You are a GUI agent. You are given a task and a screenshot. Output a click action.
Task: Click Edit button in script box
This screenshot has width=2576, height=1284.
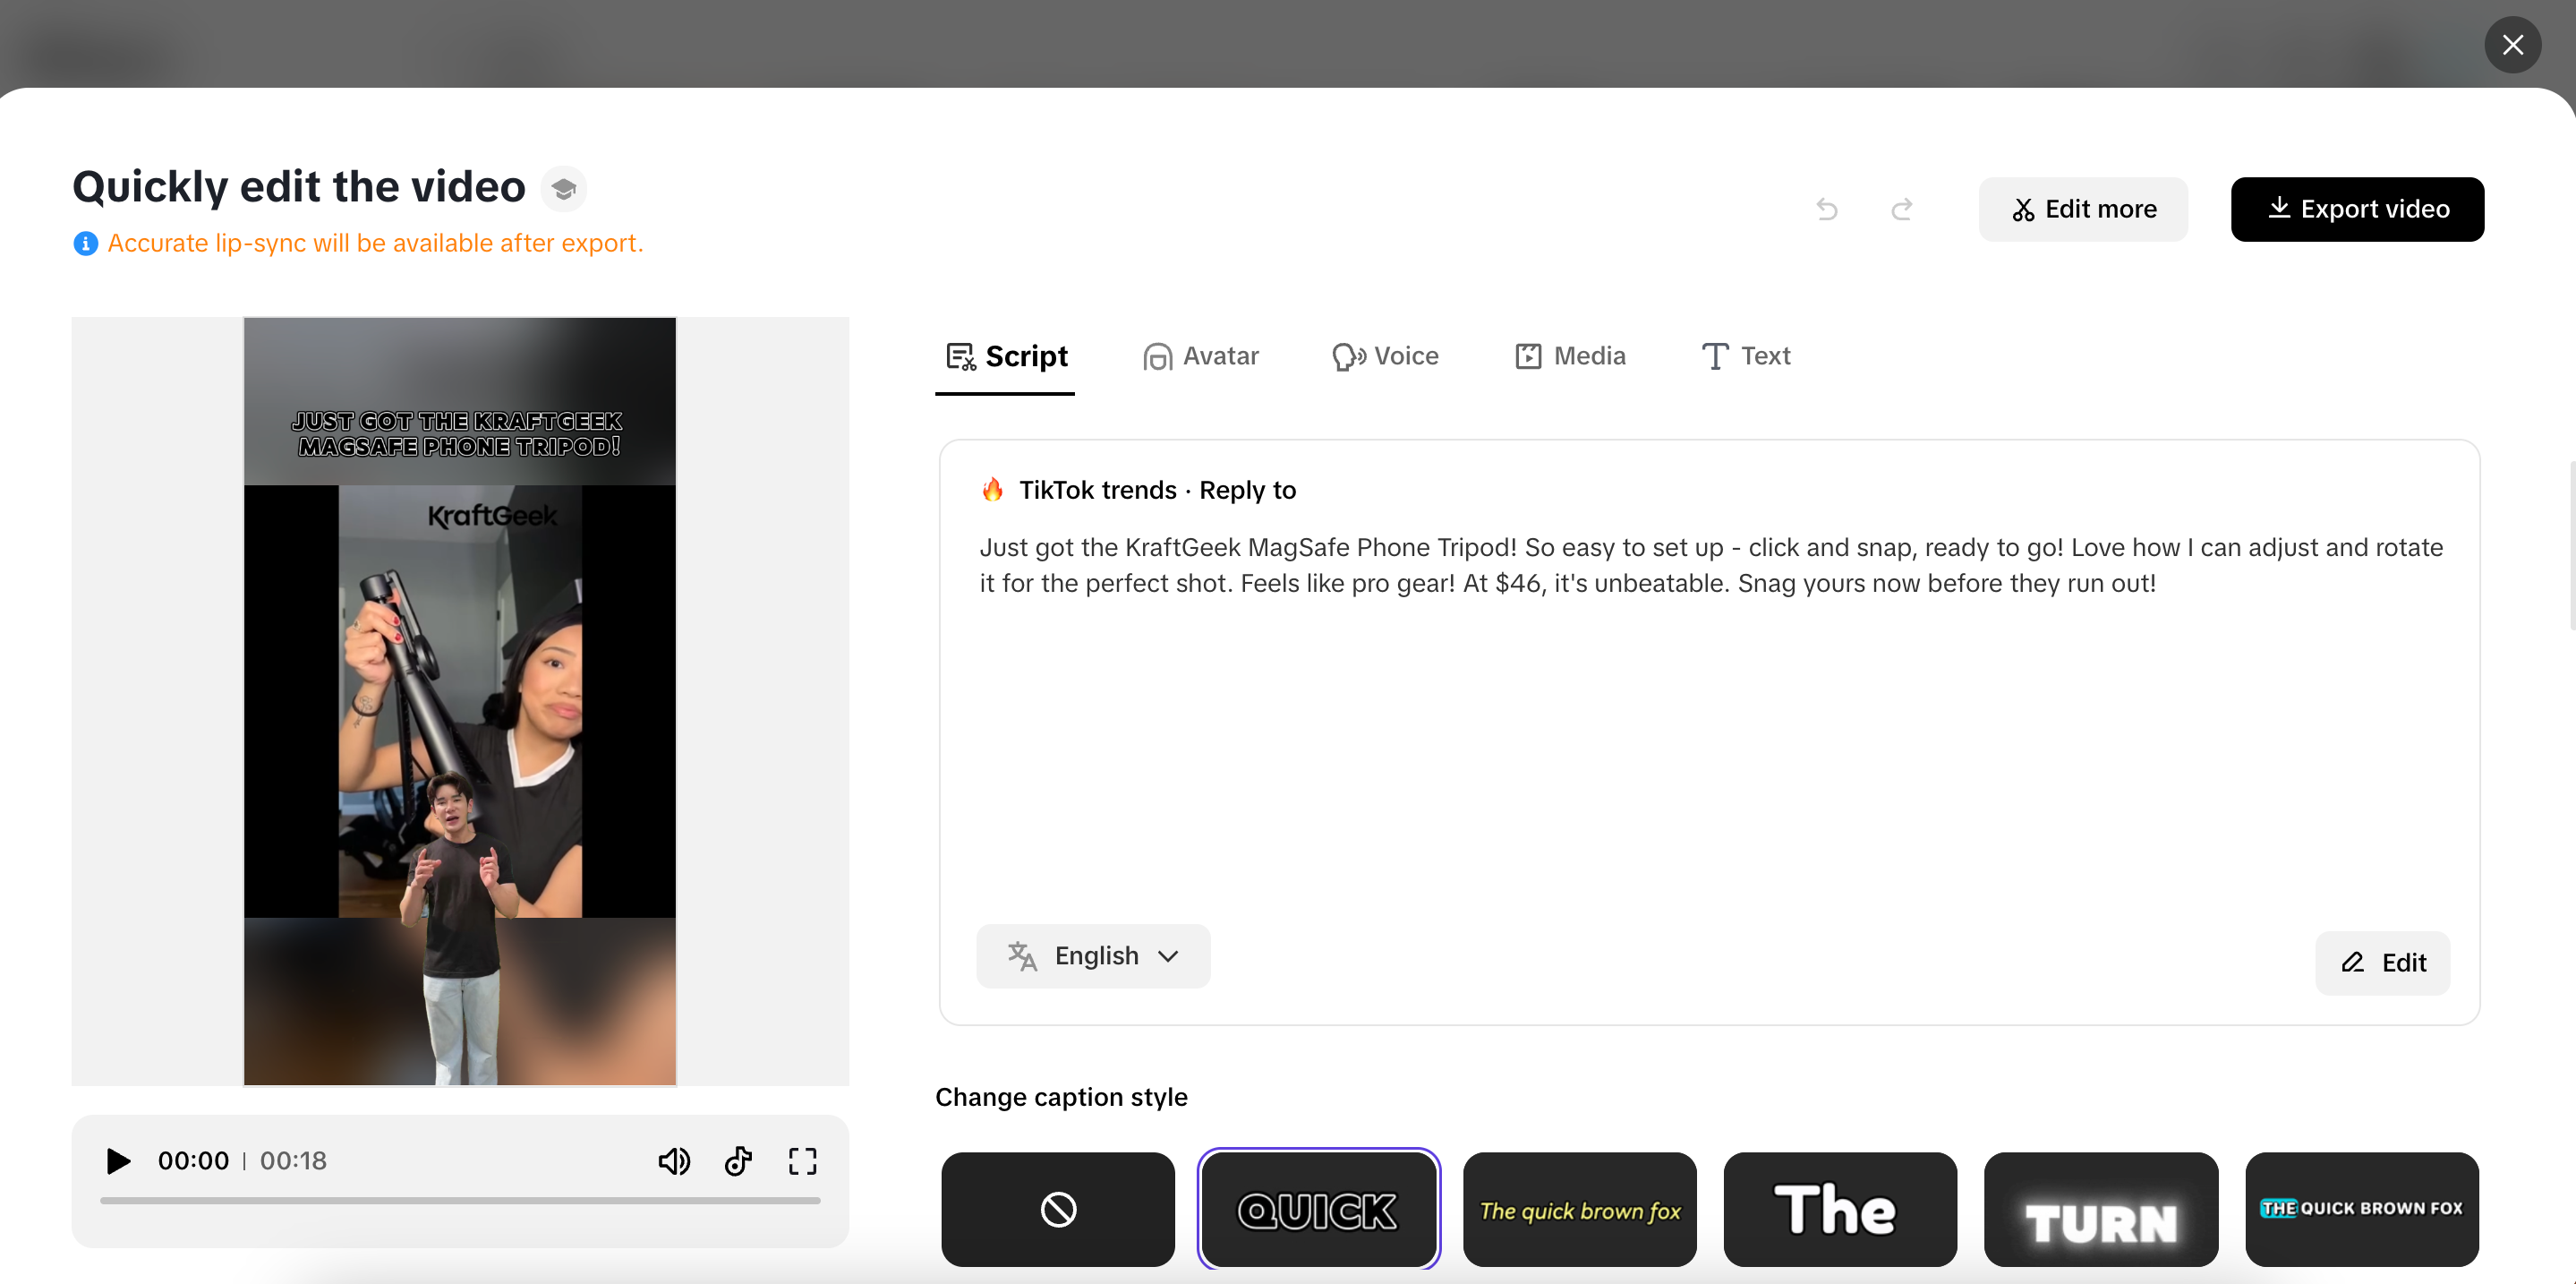point(2382,963)
